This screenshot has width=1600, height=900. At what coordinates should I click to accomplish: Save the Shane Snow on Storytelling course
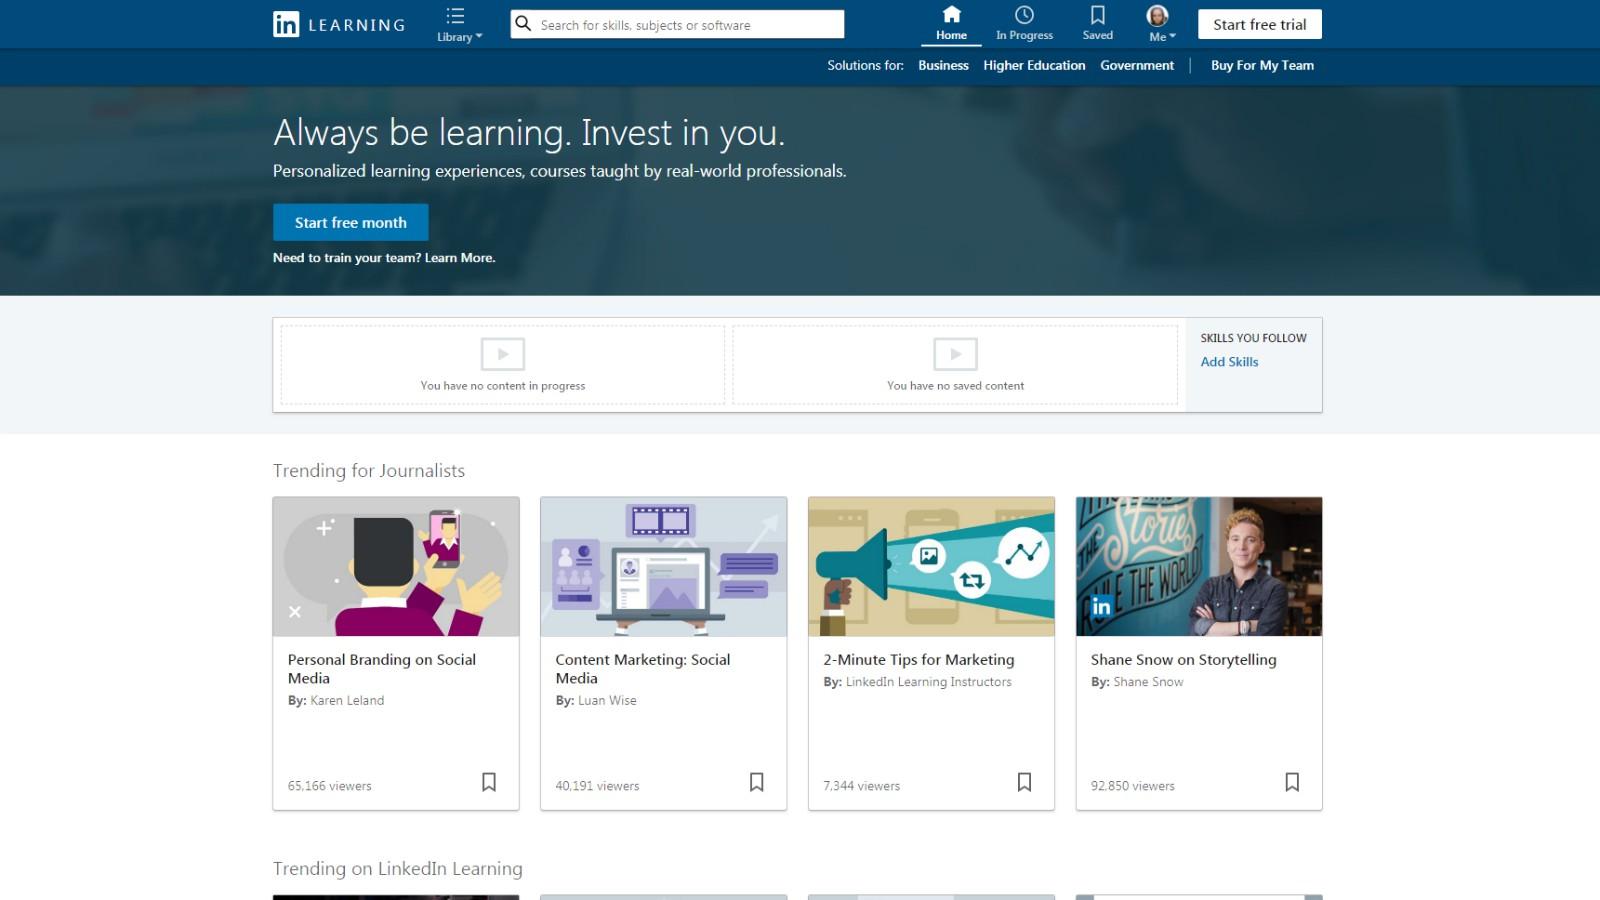point(1292,782)
